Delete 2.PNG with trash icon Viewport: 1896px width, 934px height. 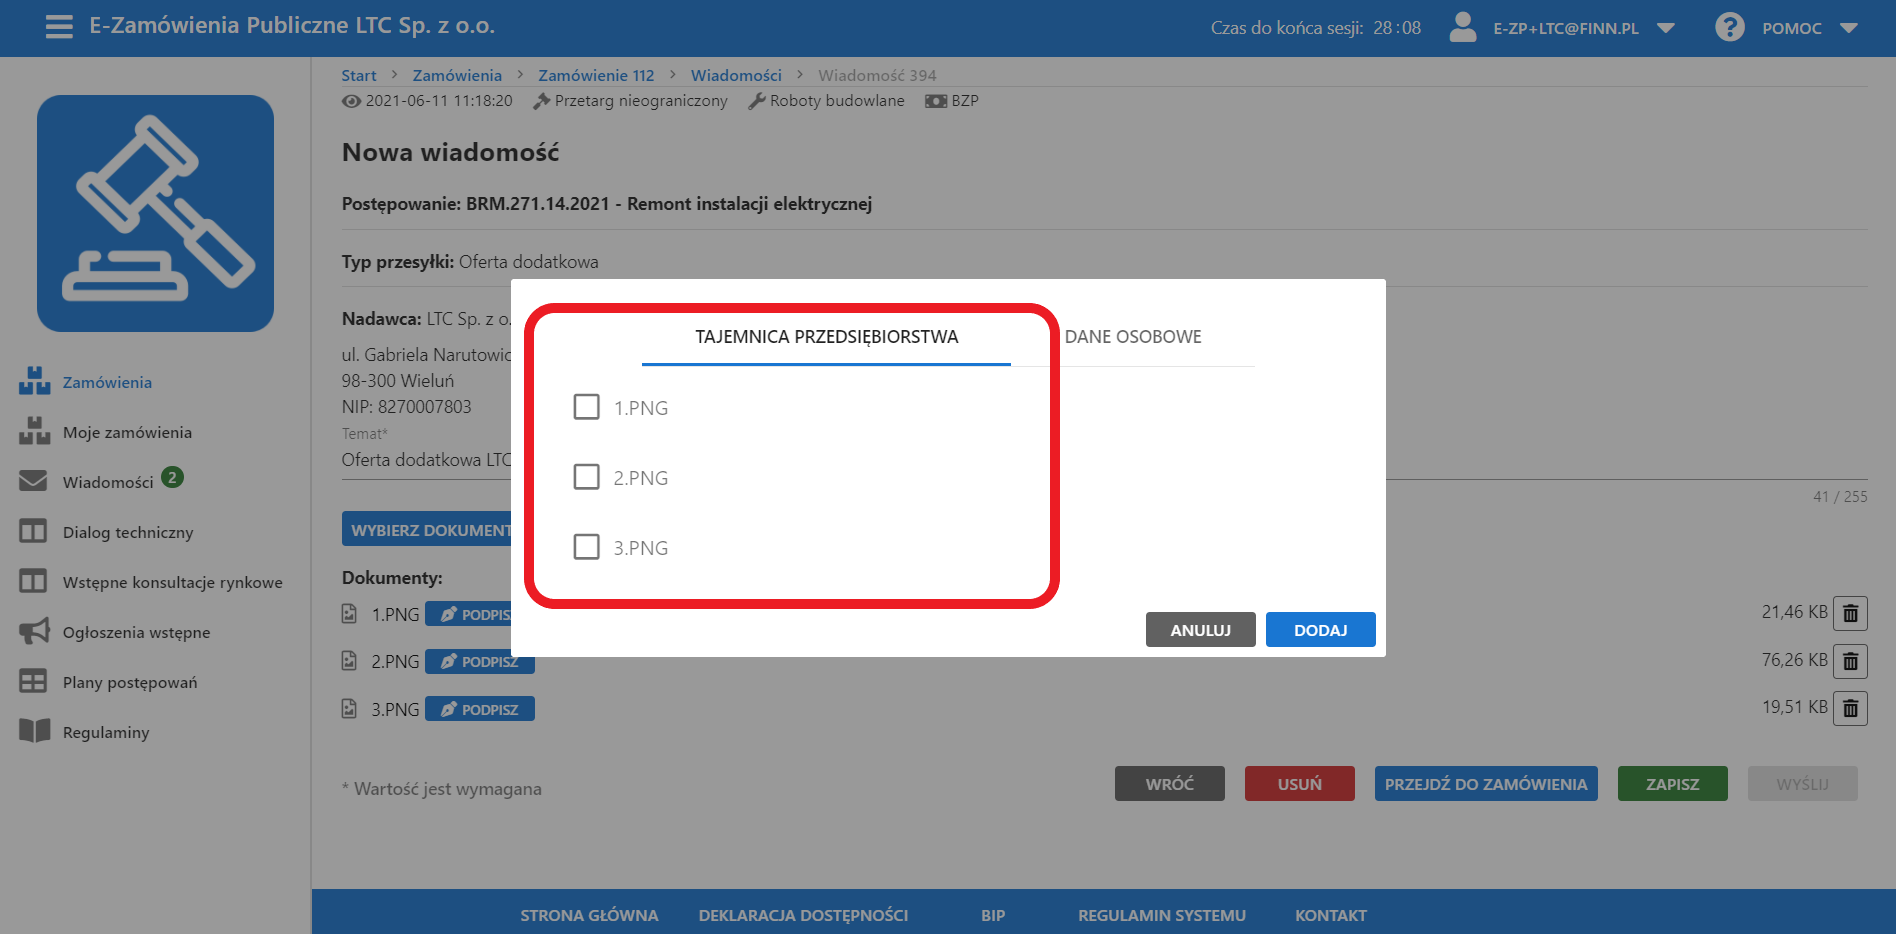tap(1850, 661)
